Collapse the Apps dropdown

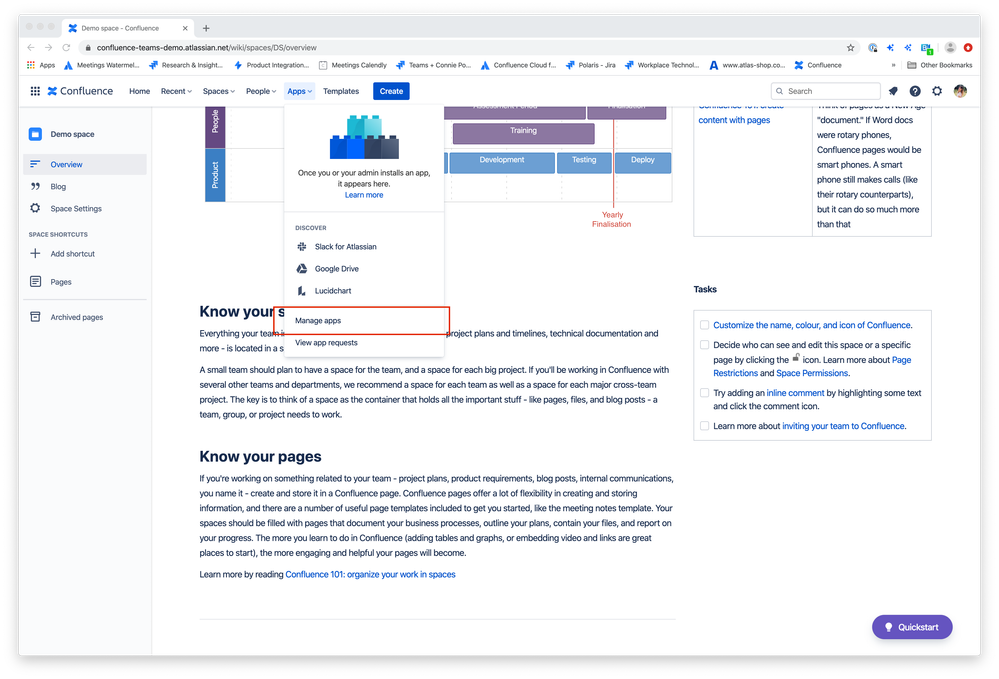click(x=299, y=91)
